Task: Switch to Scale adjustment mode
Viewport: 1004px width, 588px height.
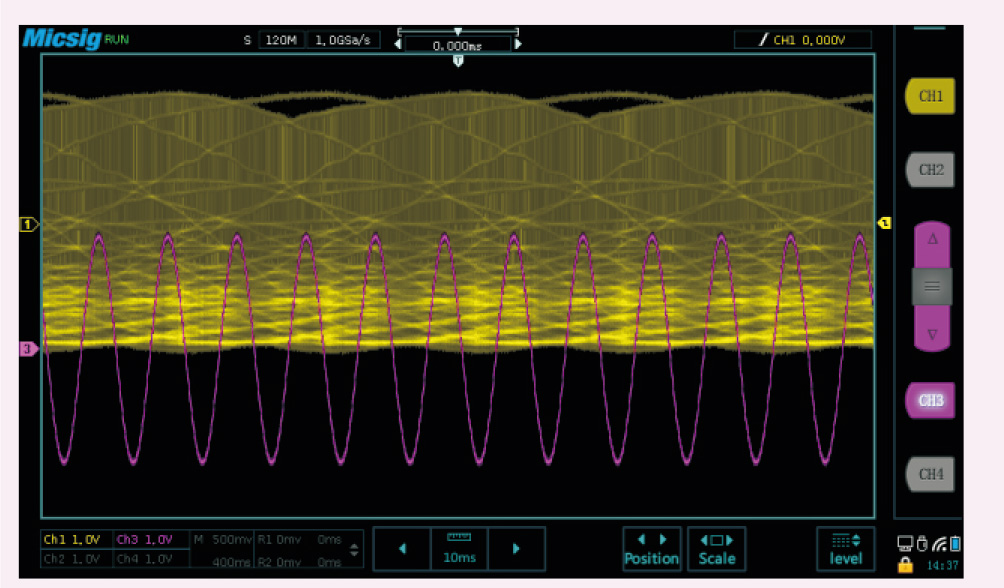Action: click(716, 549)
